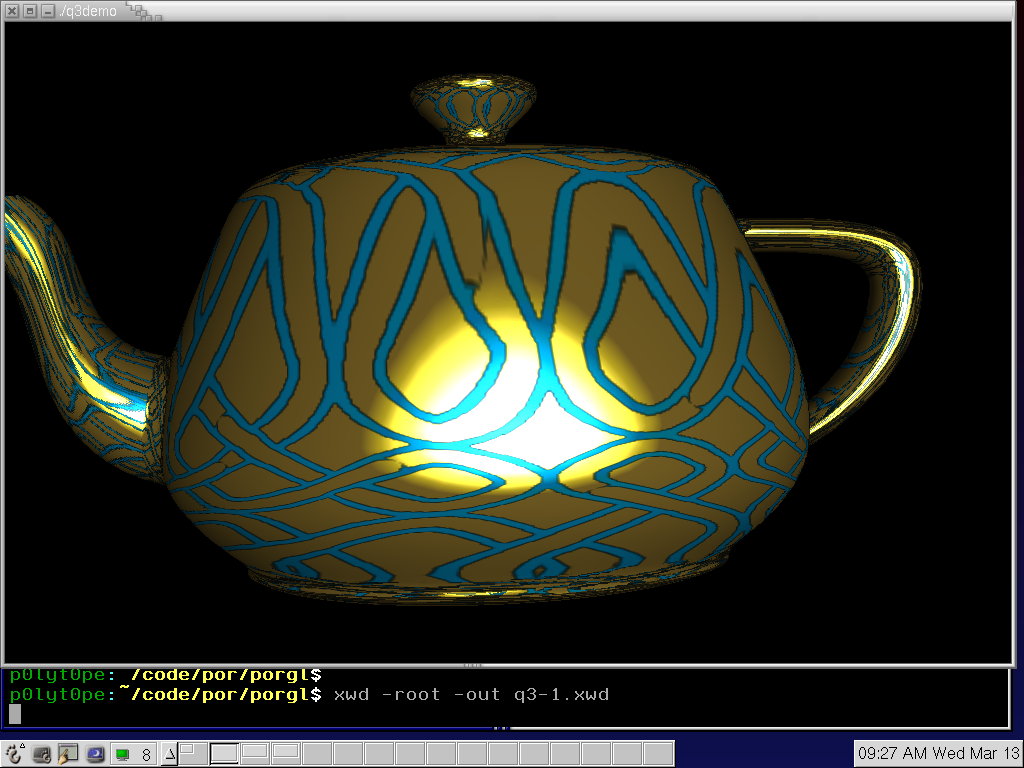Maximize the ./q3demo window
This screenshot has height=768, width=1024.
pyautogui.click(x=29, y=11)
